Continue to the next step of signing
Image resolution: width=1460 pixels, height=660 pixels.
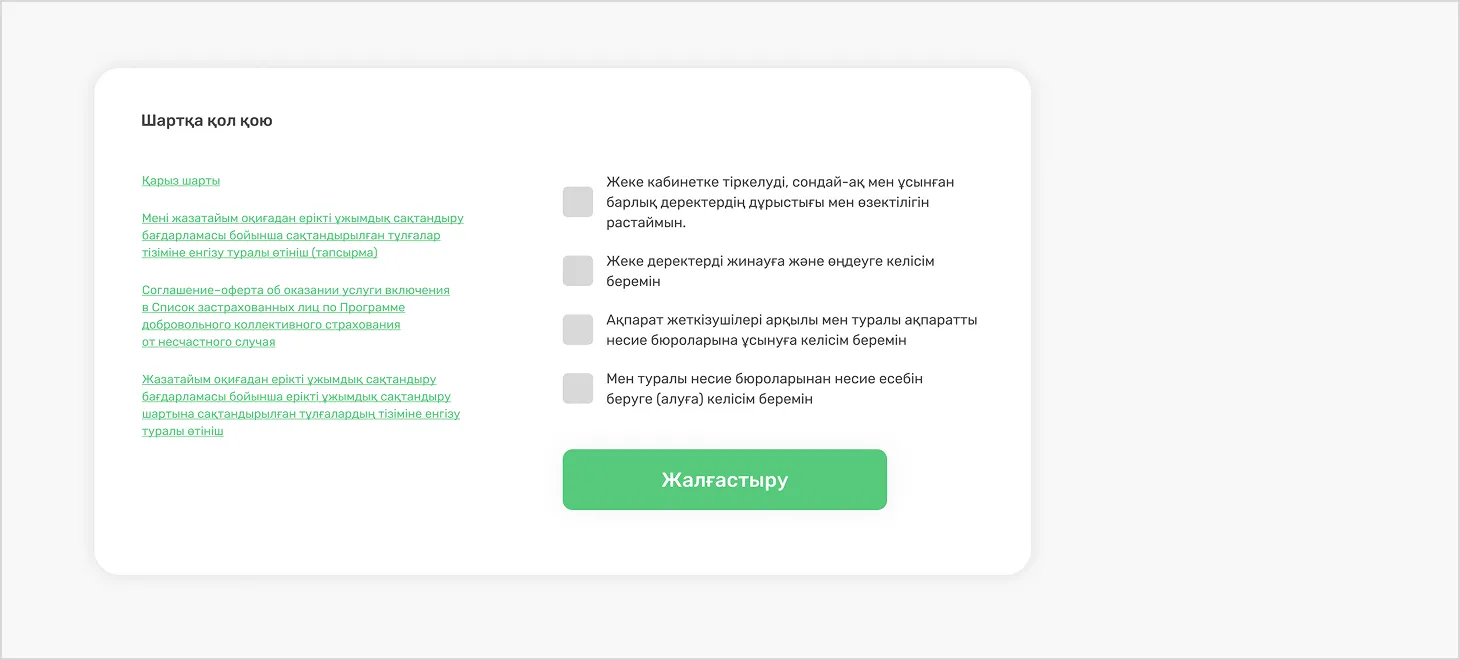pyautogui.click(x=724, y=480)
